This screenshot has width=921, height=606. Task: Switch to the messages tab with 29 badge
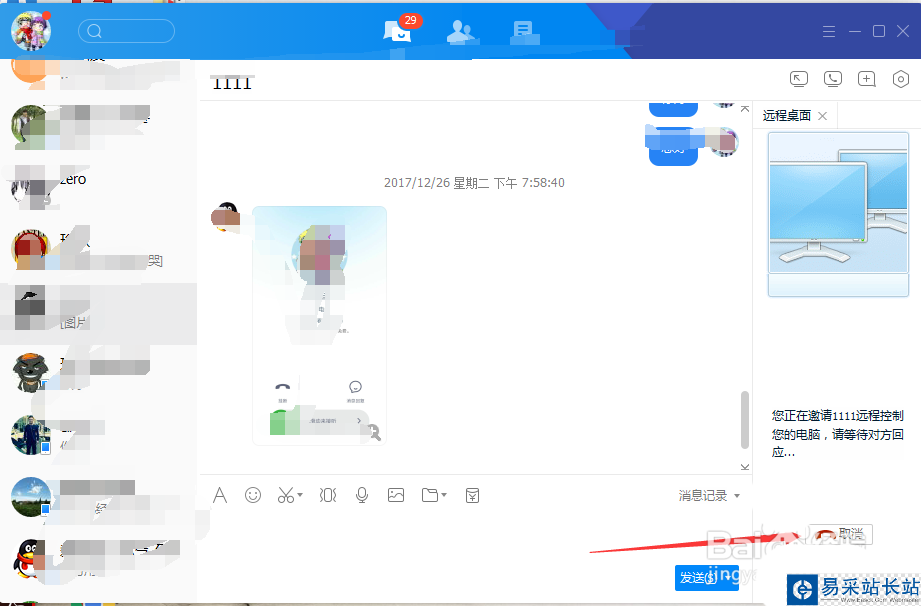pos(397,32)
